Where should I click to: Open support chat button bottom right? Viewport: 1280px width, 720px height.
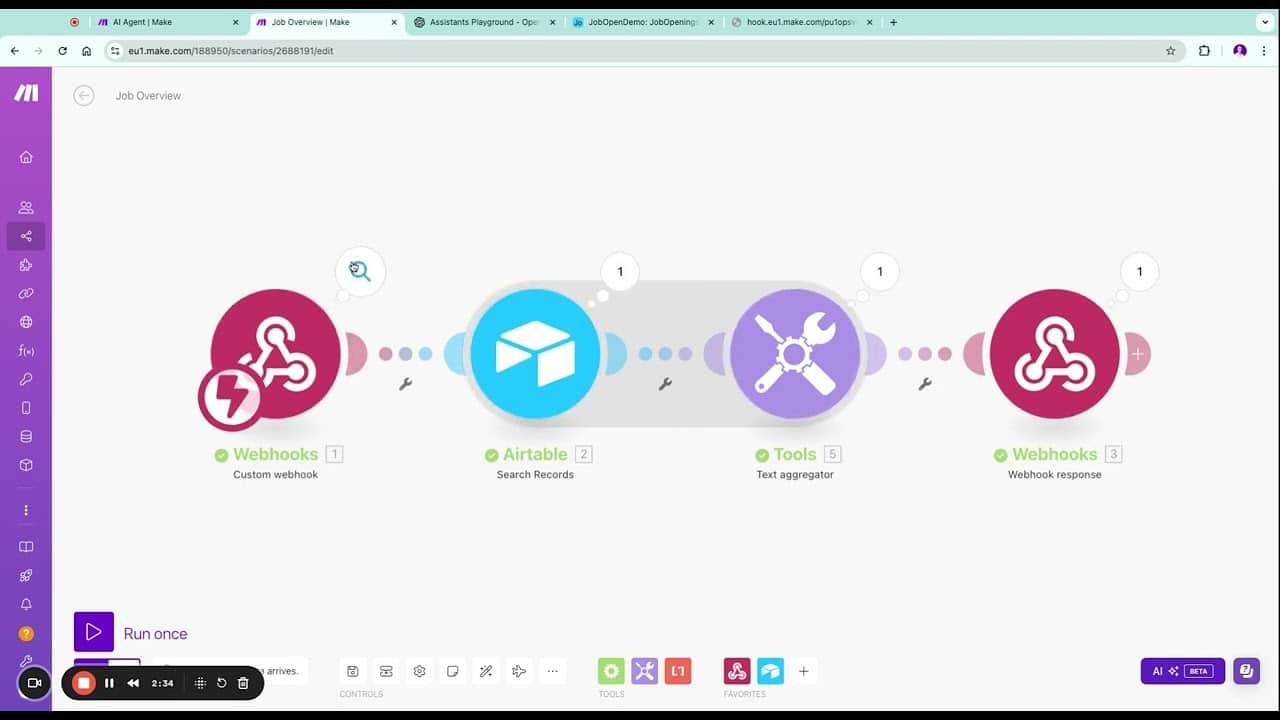click(x=1246, y=671)
